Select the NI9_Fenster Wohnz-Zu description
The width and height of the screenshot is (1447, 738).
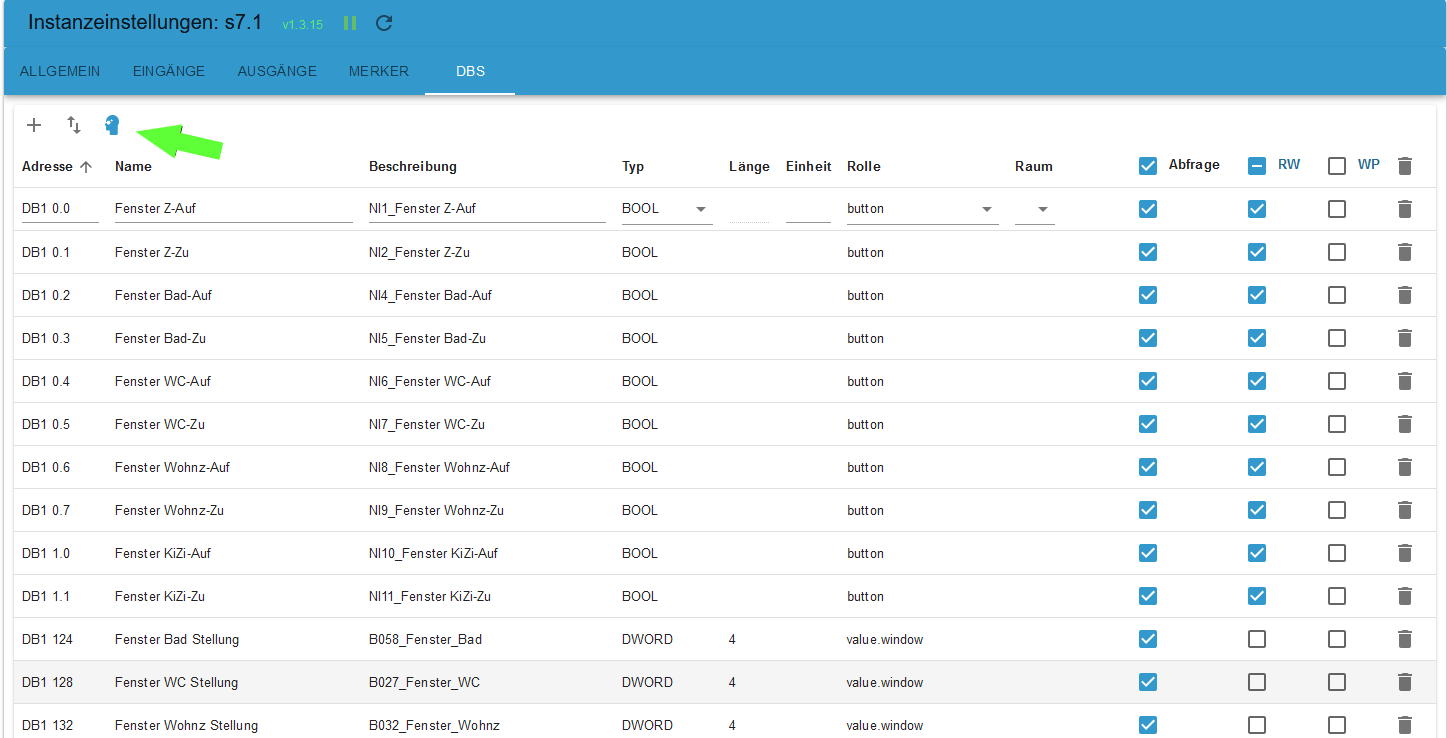click(x=436, y=510)
